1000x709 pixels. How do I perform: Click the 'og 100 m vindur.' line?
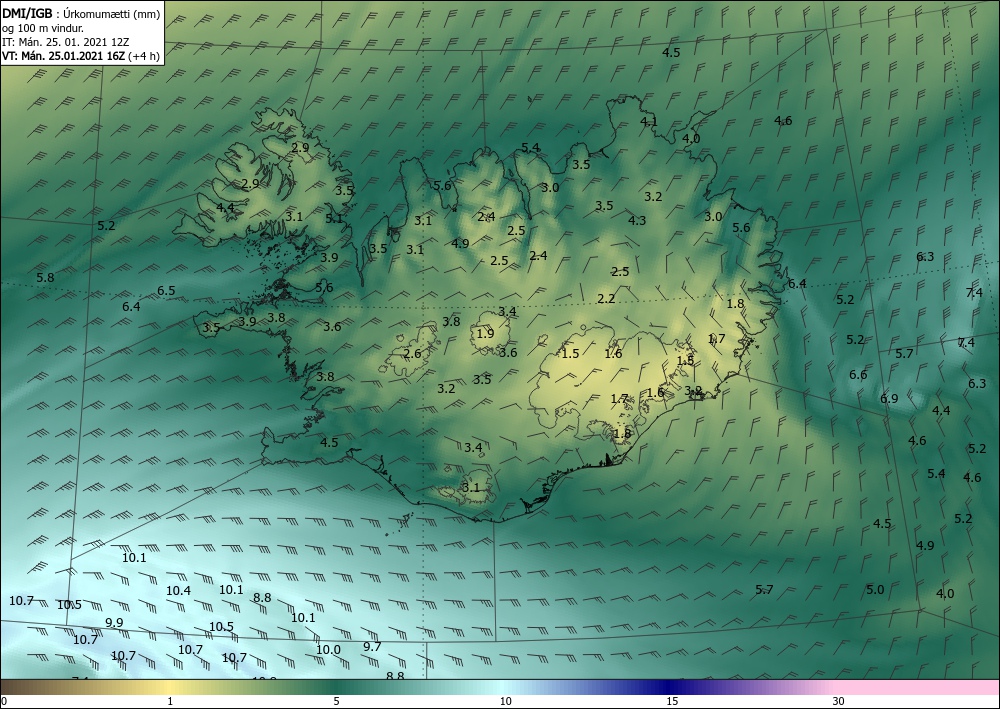(43, 28)
